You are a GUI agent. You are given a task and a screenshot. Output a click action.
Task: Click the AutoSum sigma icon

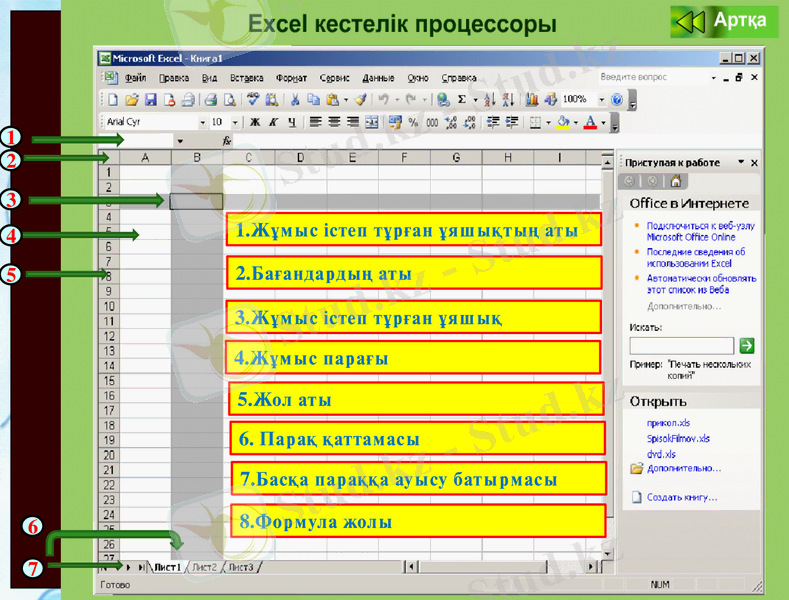pyautogui.click(x=461, y=100)
